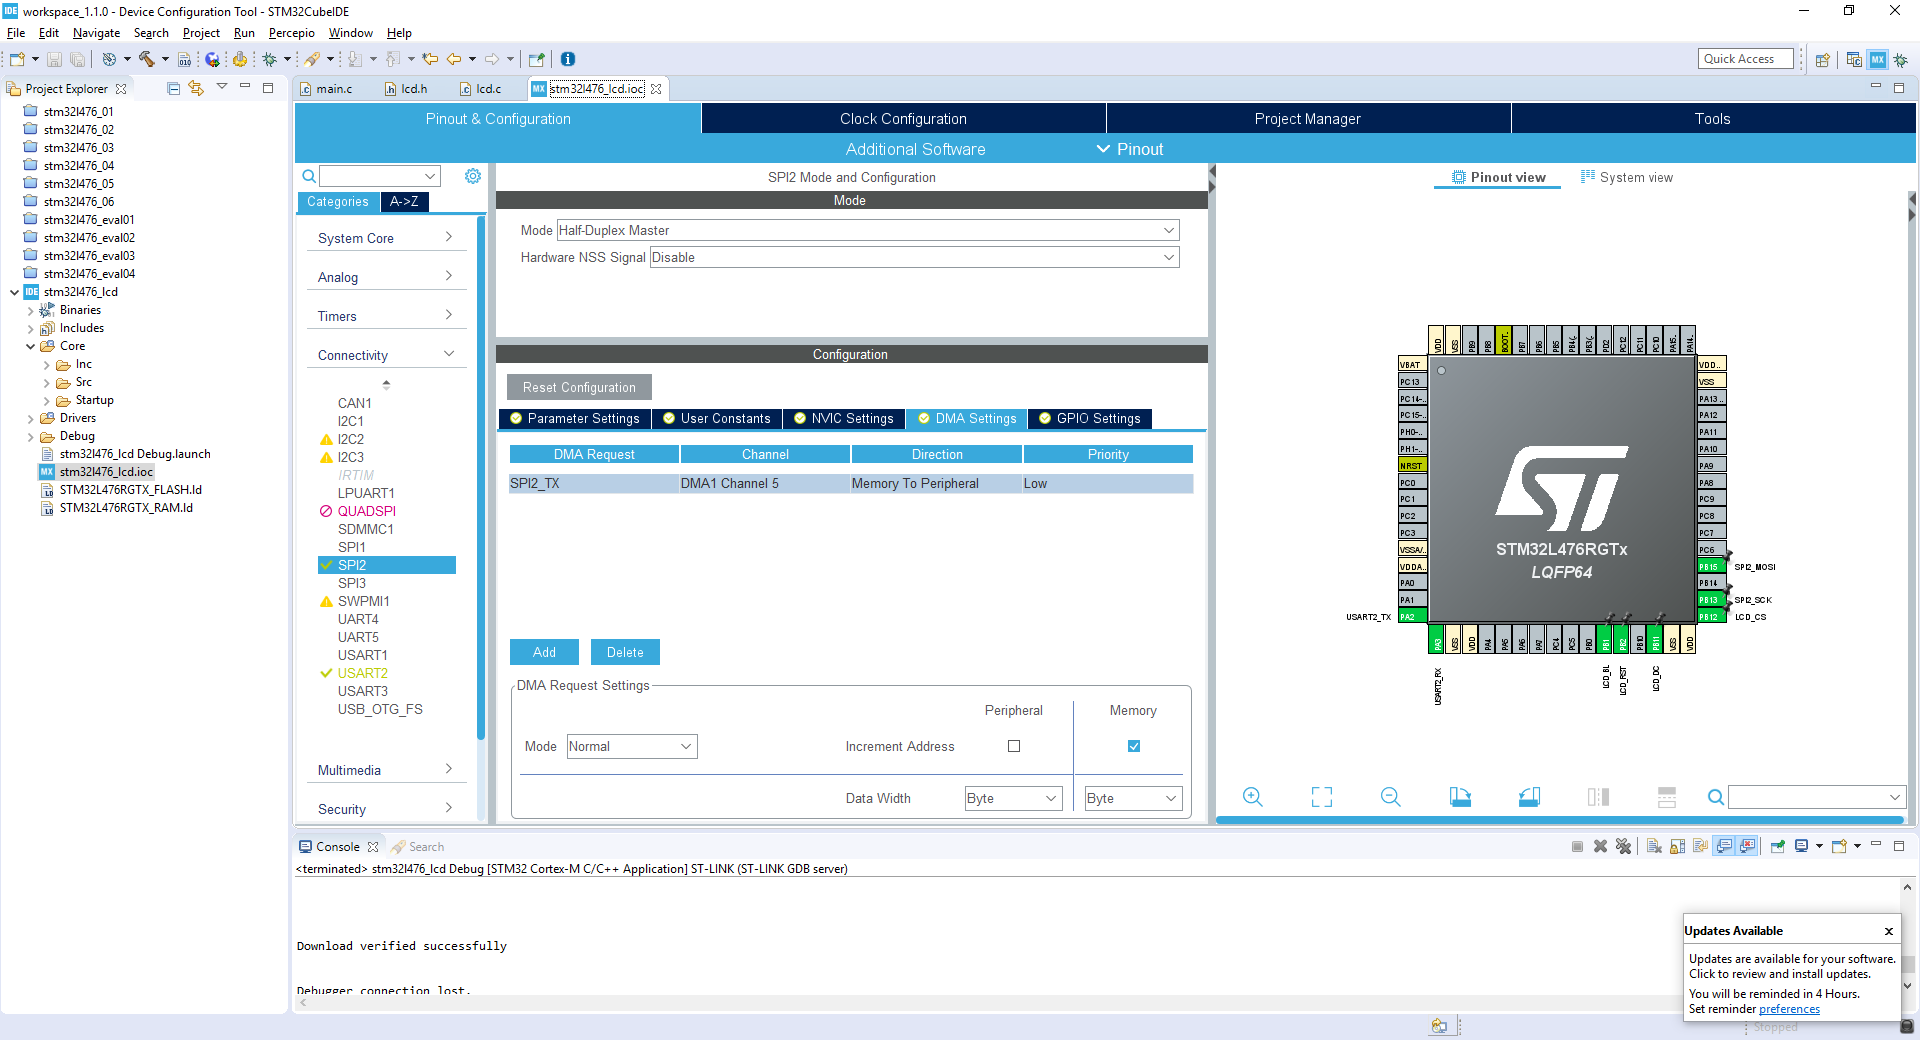1920x1040 pixels.
Task: Open the main.c editor tab
Action: (327, 88)
